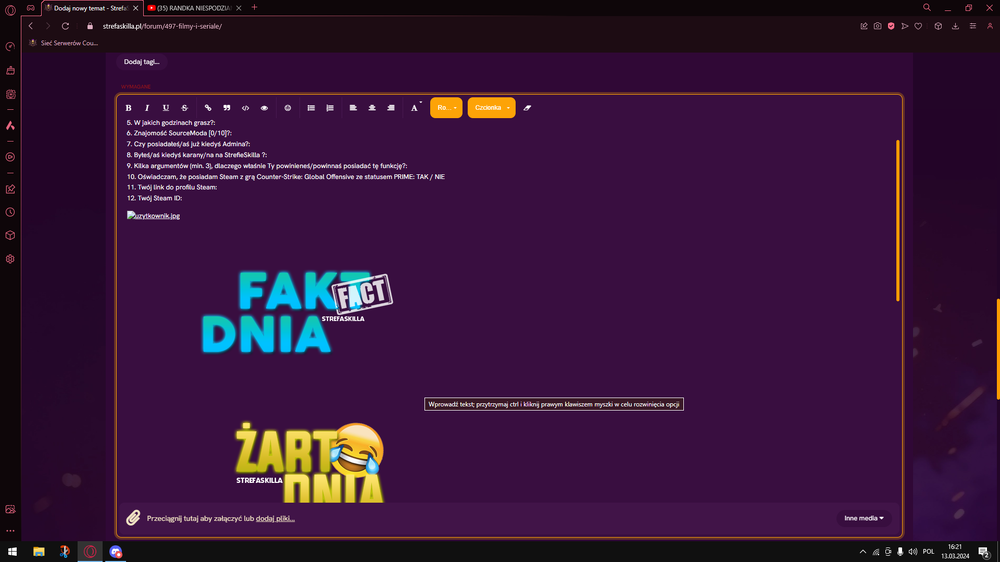Apply underline formatting in editor toolbar

pyautogui.click(x=166, y=108)
